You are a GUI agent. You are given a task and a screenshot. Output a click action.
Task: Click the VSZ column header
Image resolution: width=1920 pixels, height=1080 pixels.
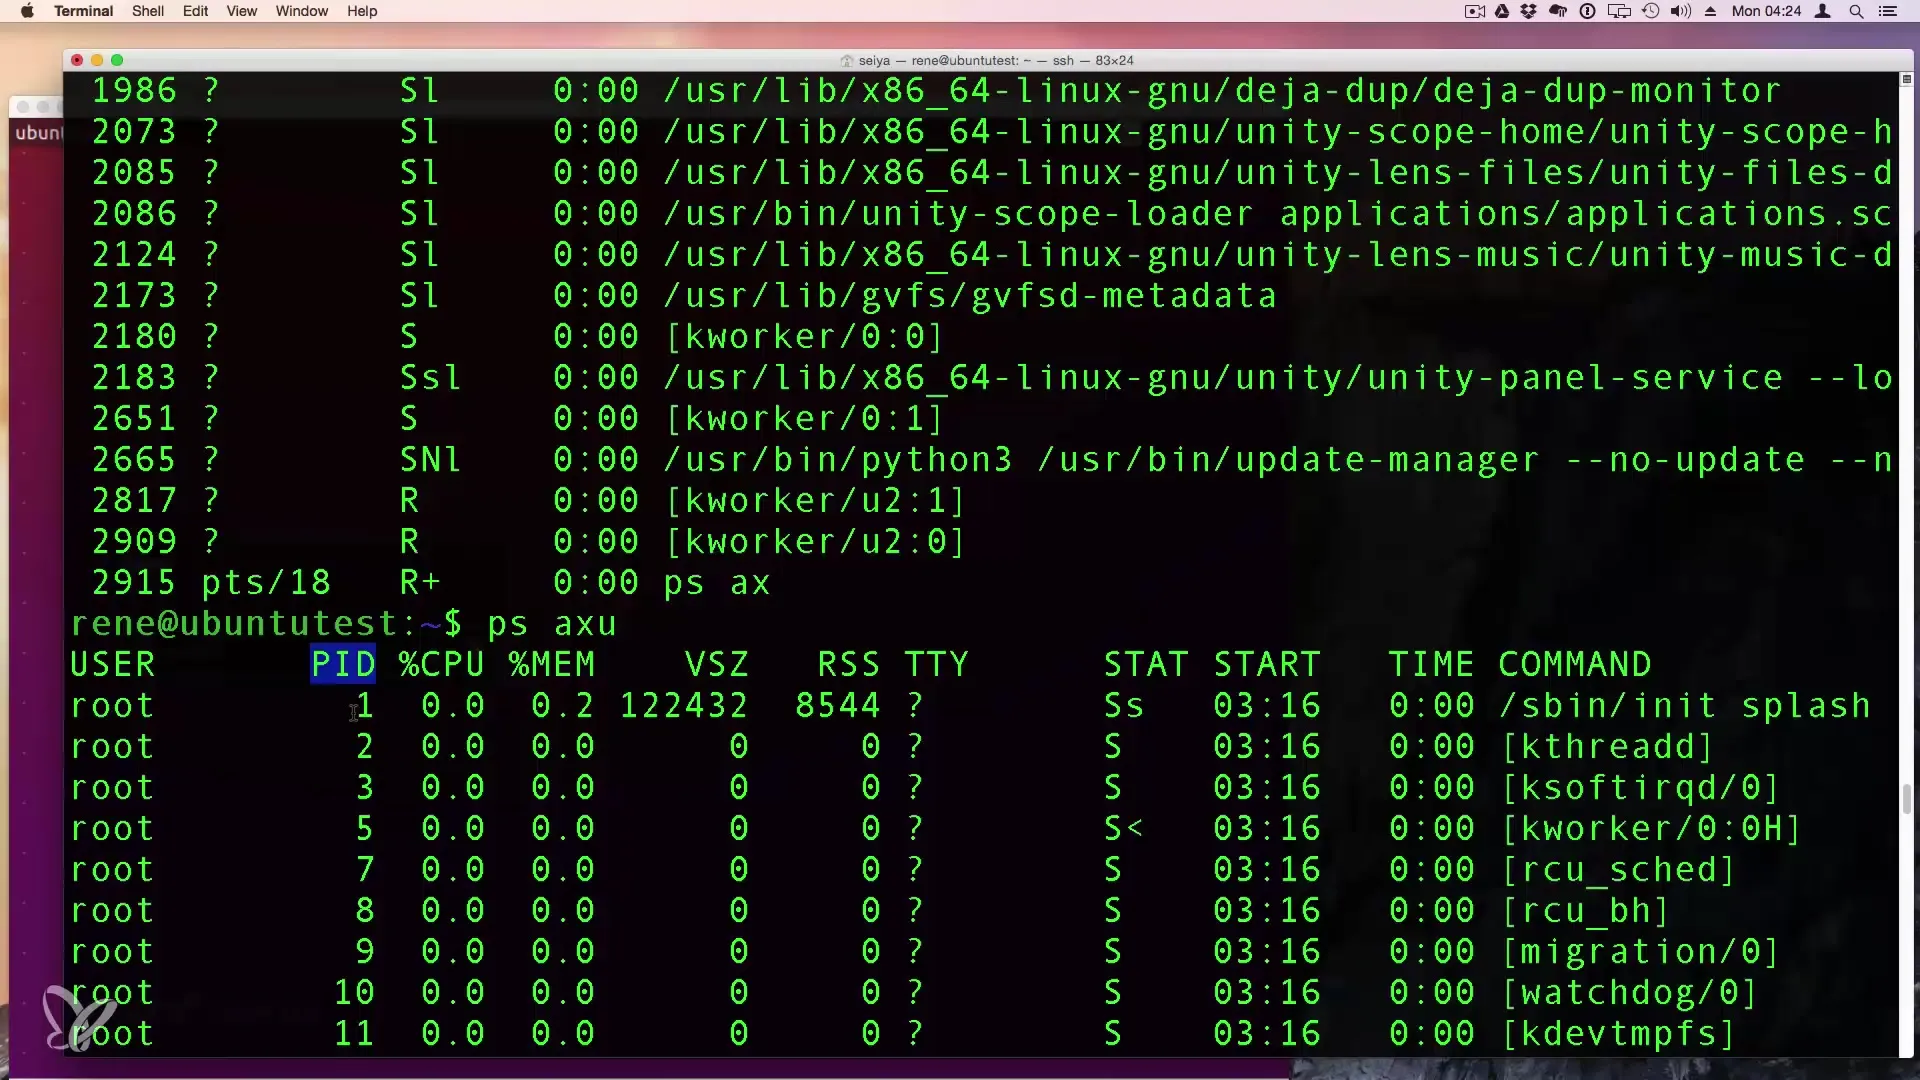[x=716, y=664]
